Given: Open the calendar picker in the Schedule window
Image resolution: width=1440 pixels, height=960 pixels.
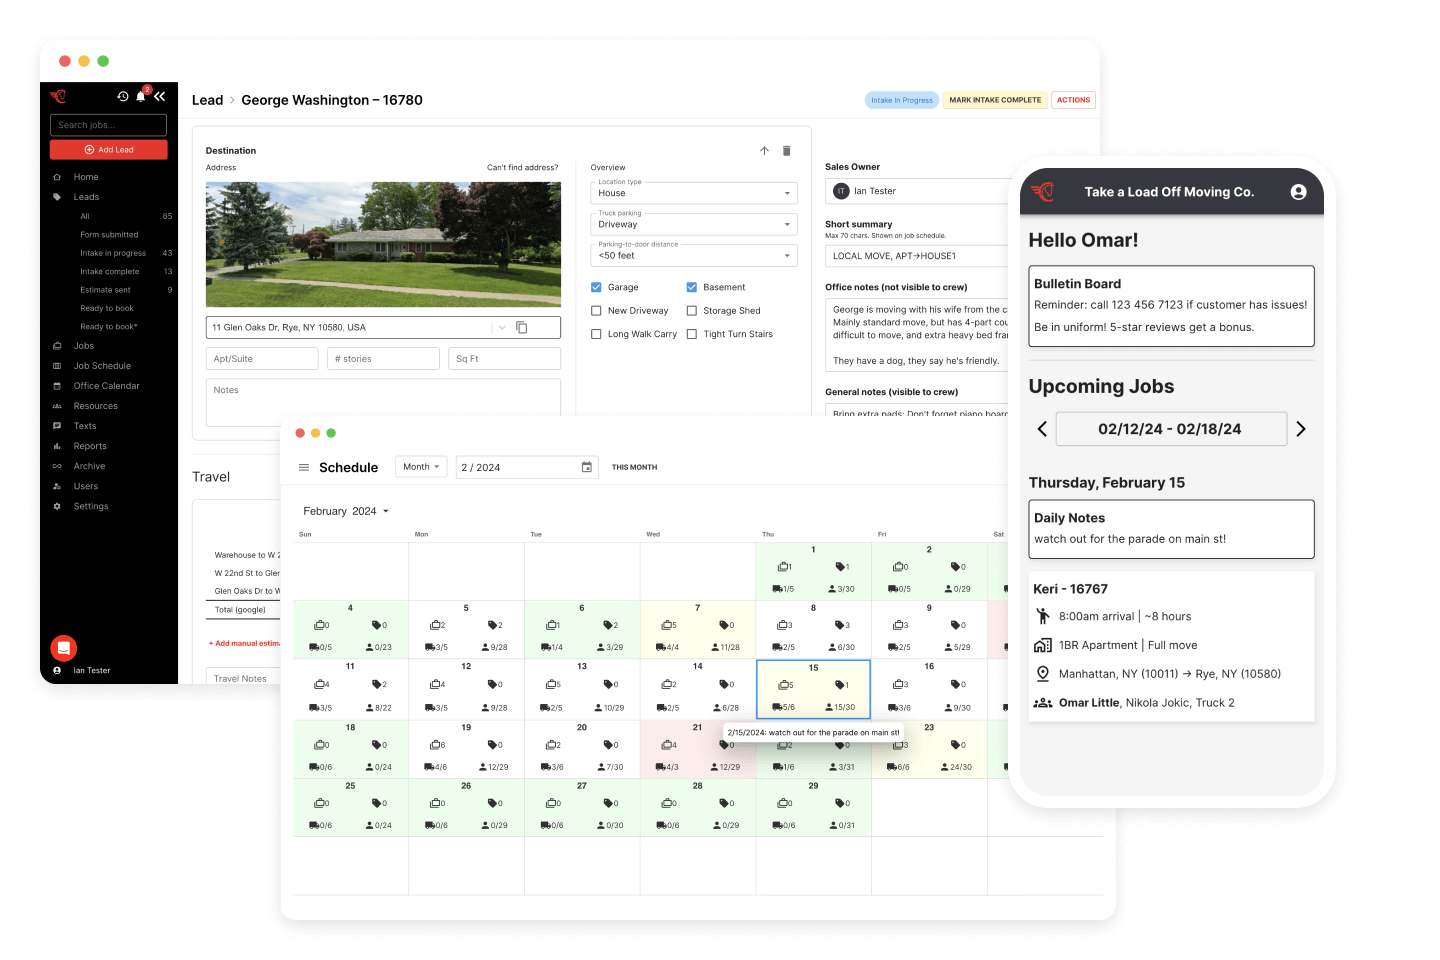Looking at the screenshot, I should tap(587, 466).
